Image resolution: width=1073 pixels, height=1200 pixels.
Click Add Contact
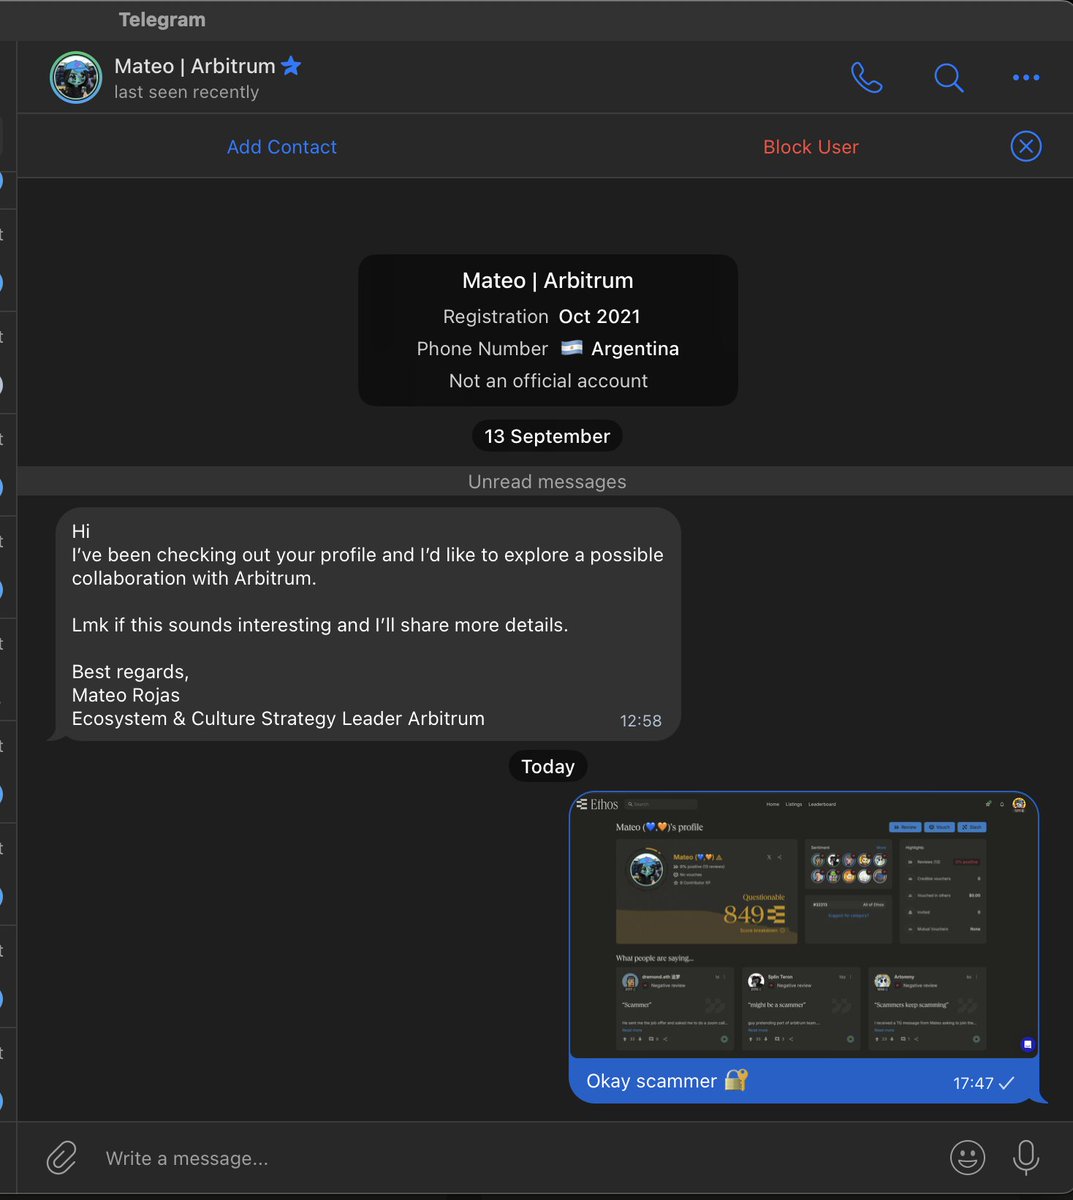282,147
